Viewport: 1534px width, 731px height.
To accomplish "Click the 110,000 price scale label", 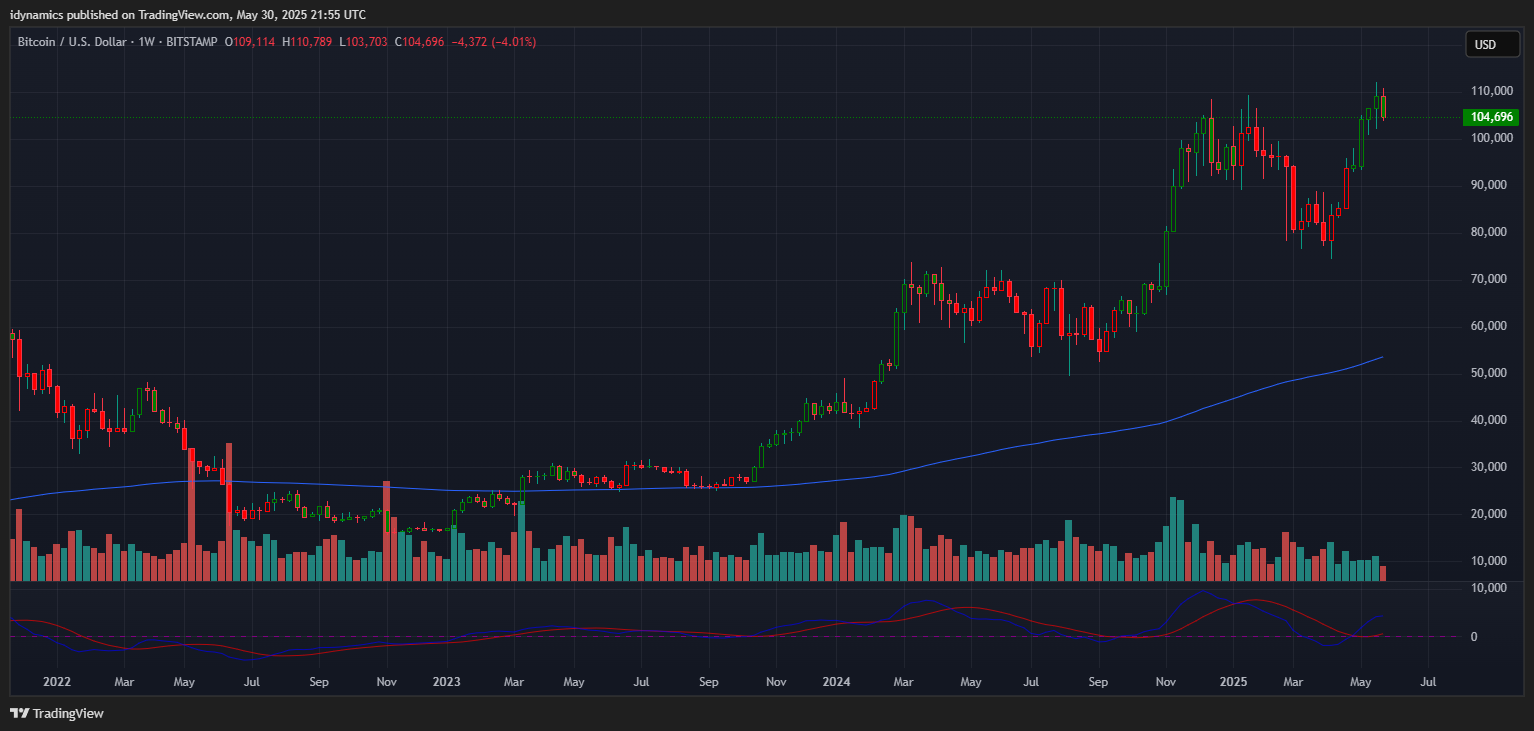I will click(1489, 91).
